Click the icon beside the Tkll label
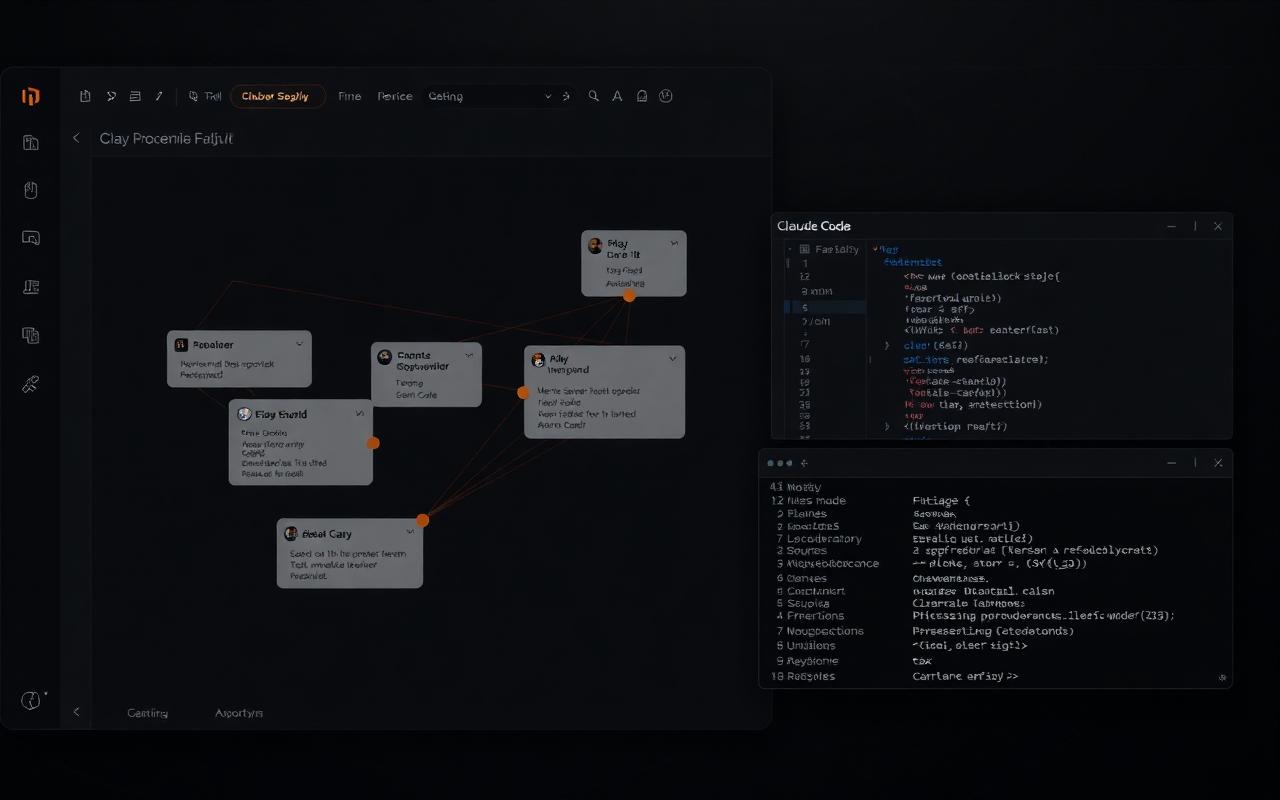Image resolution: width=1280 pixels, height=800 pixels. tap(193, 96)
